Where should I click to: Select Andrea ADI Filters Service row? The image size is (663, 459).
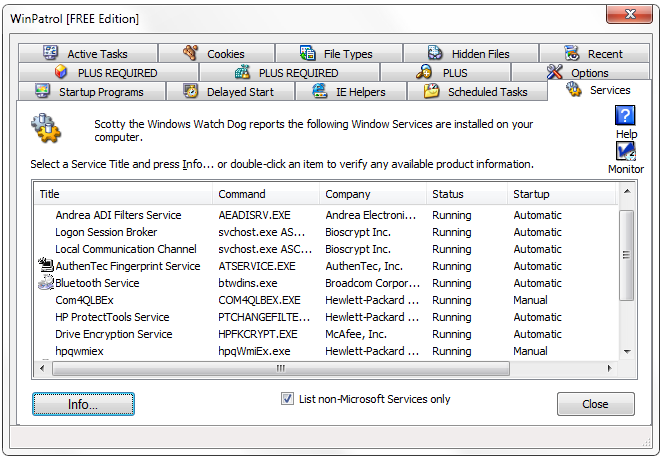coord(326,215)
